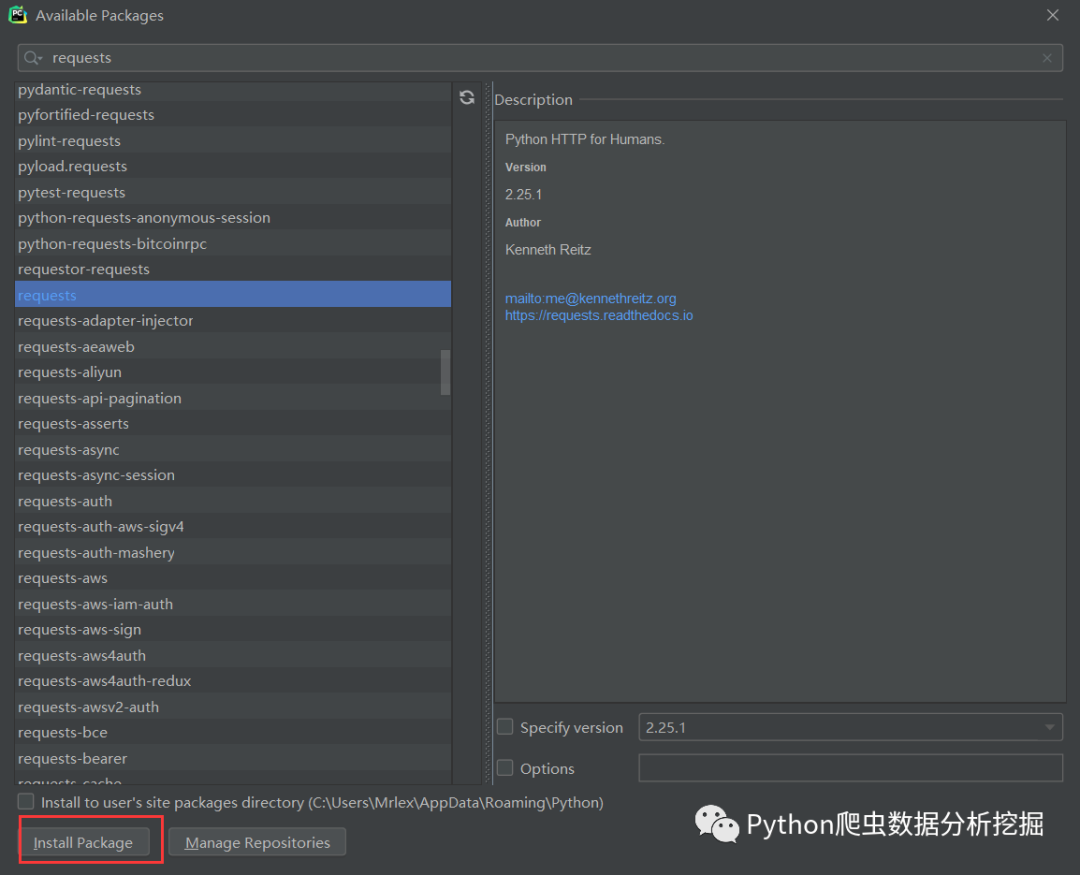Click the Python HTTP for Humans text
This screenshot has width=1080, height=875.
585,139
